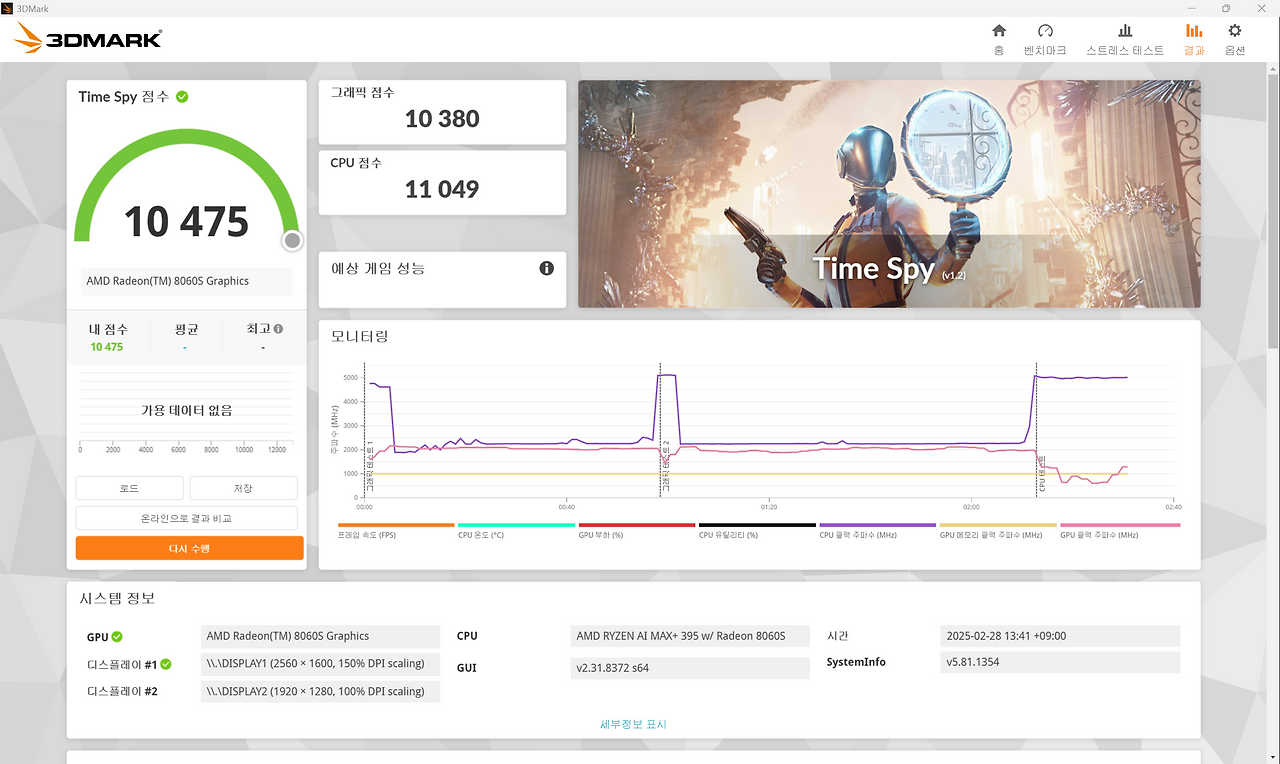The height and width of the screenshot is (764, 1280).
Task: Toggle the CPU 유틸리티 (%) legend swatch
Action: (x=757, y=525)
